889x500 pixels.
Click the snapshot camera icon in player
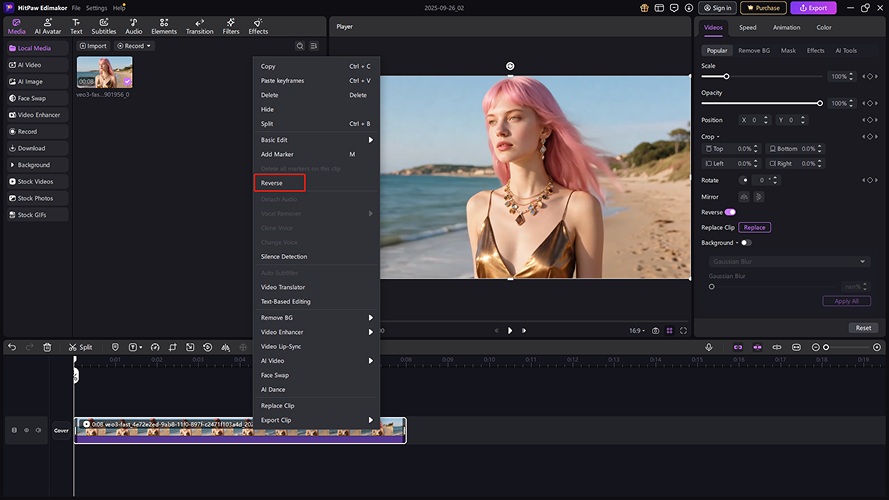click(x=655, y=330)
